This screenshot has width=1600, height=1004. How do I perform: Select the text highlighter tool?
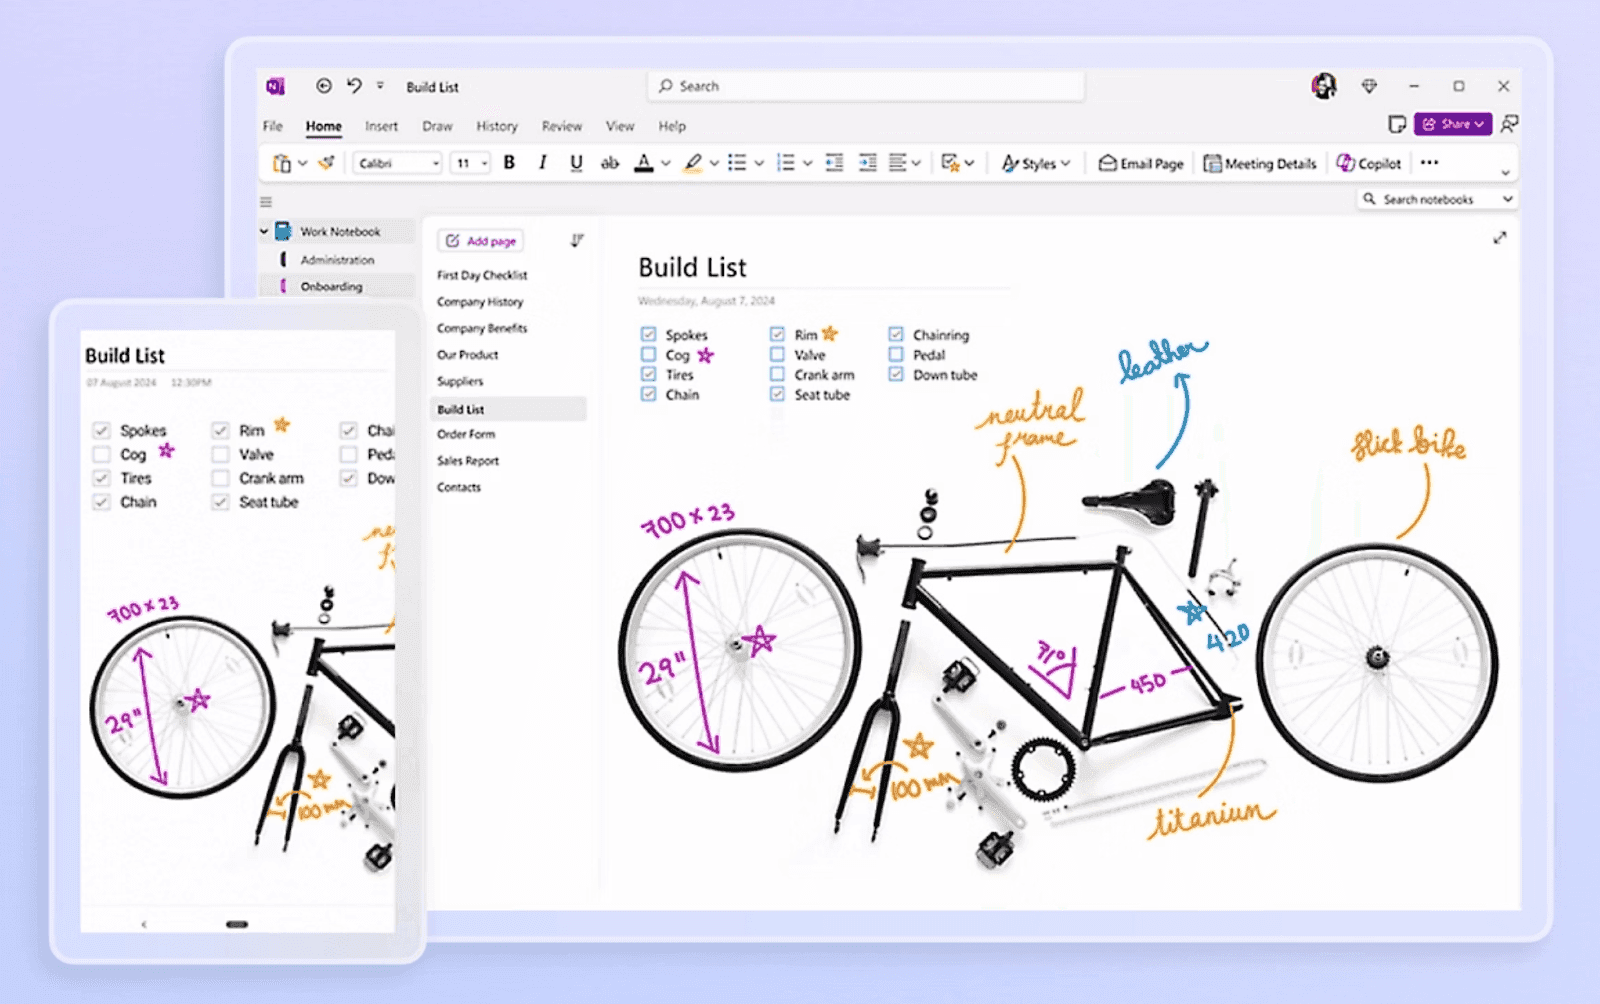693,162
